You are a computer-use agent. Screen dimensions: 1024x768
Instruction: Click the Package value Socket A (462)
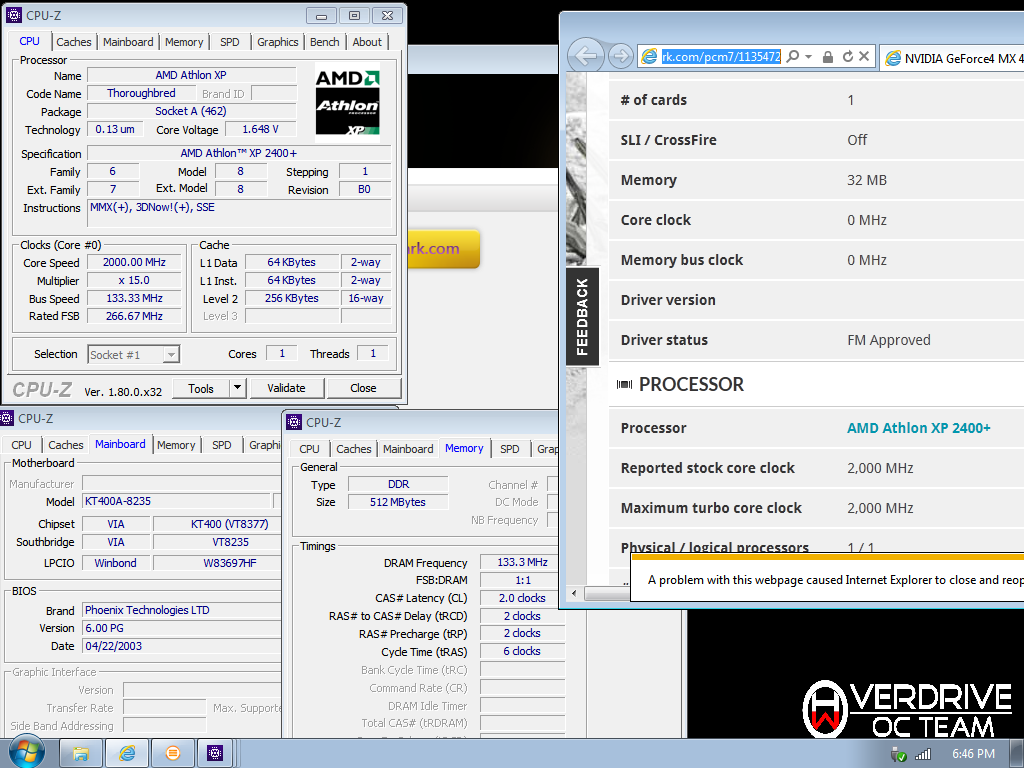[191, 111]
